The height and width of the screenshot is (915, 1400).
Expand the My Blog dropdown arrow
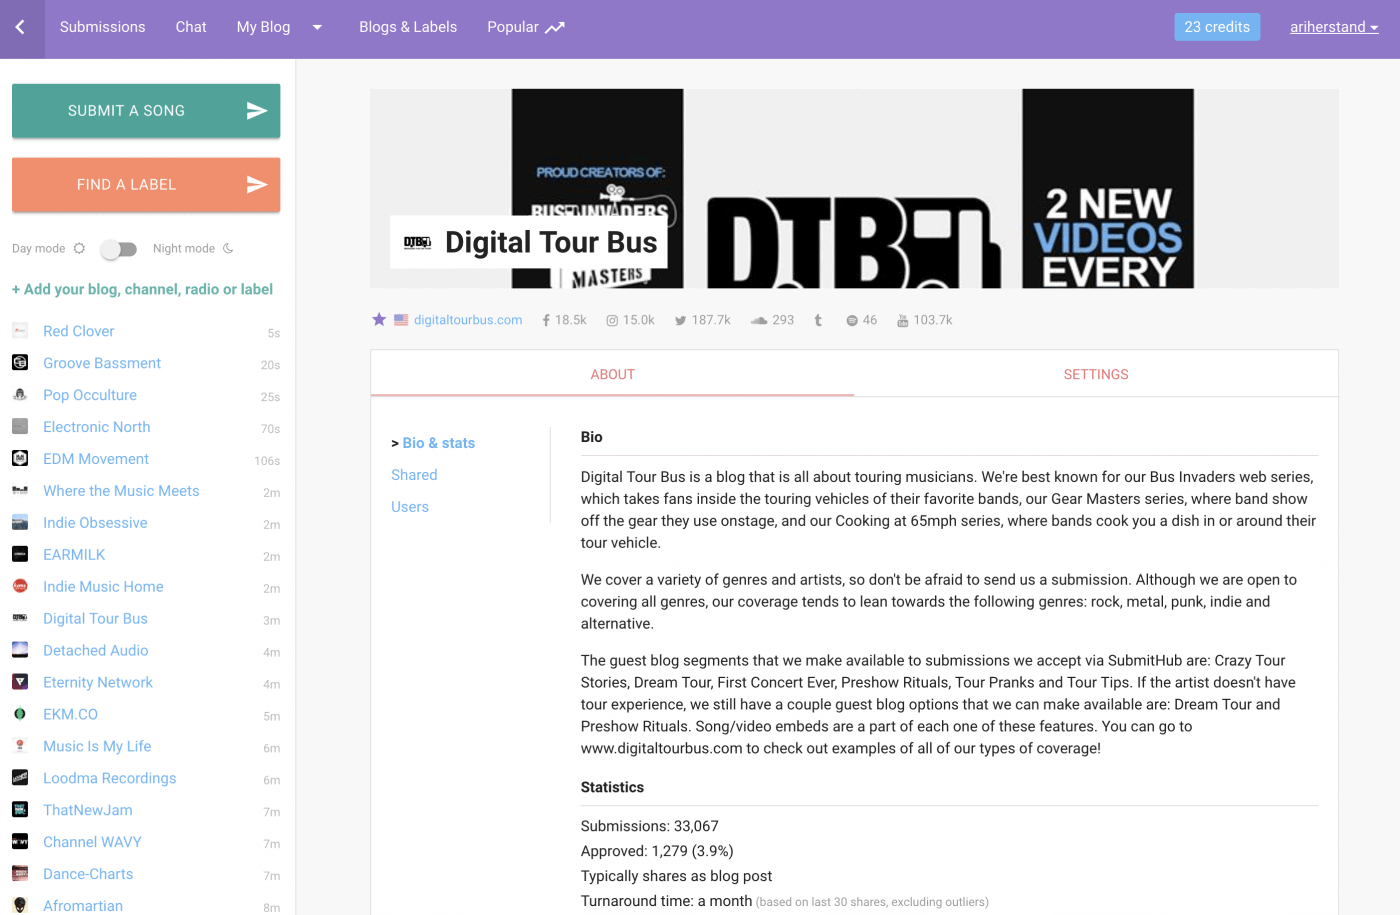pos(317,27)
